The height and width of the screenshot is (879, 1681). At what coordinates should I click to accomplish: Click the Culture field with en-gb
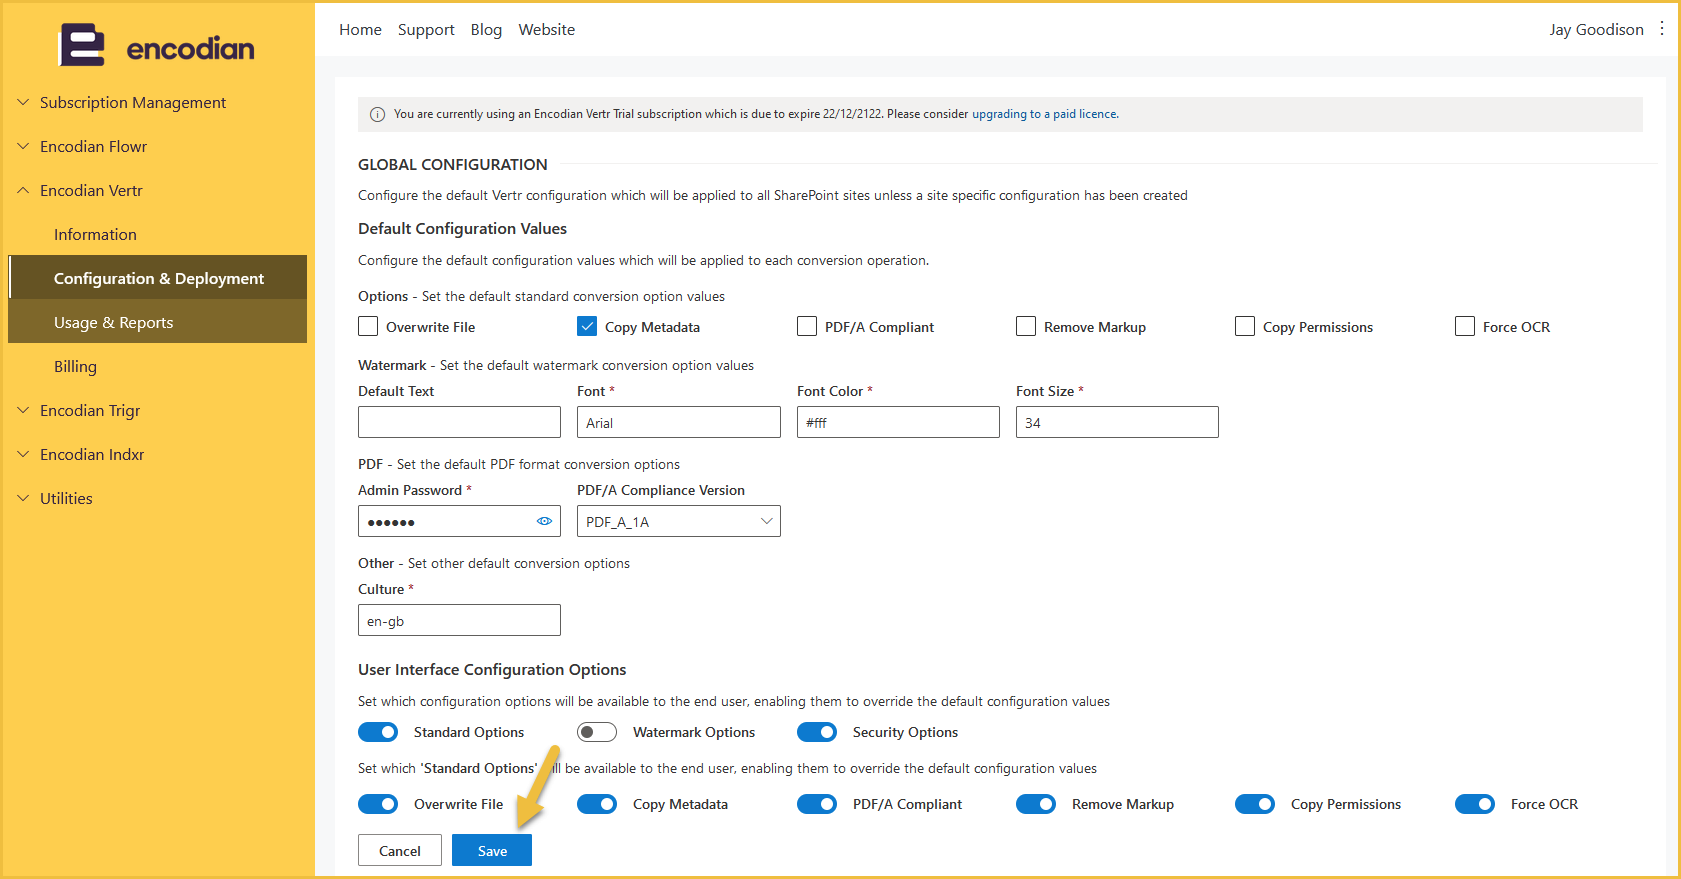click(x=459, y=620)
